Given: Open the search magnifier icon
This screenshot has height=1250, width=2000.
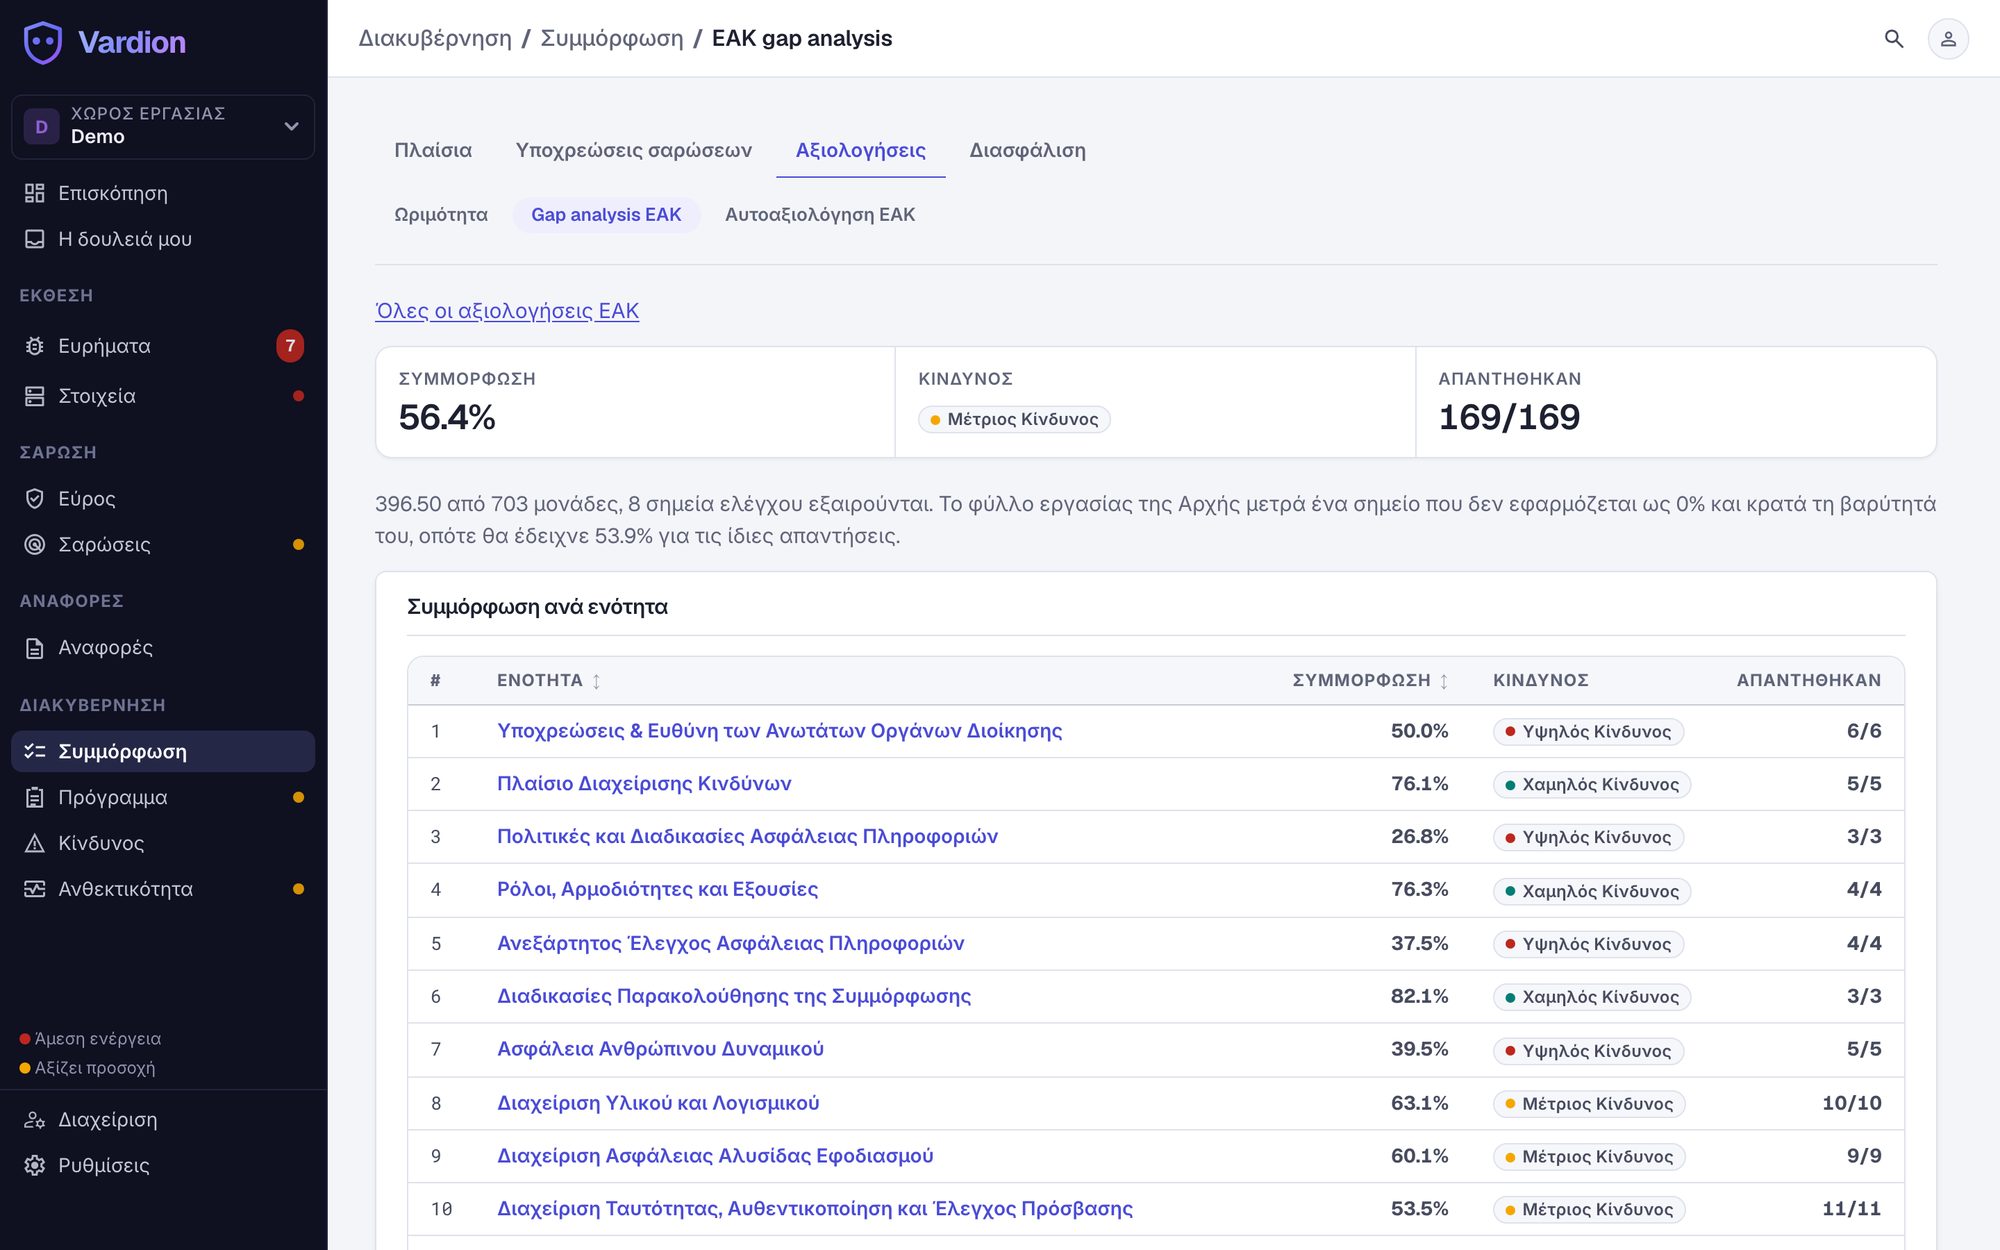Looking at the screenshot, I should (1893, 39).
